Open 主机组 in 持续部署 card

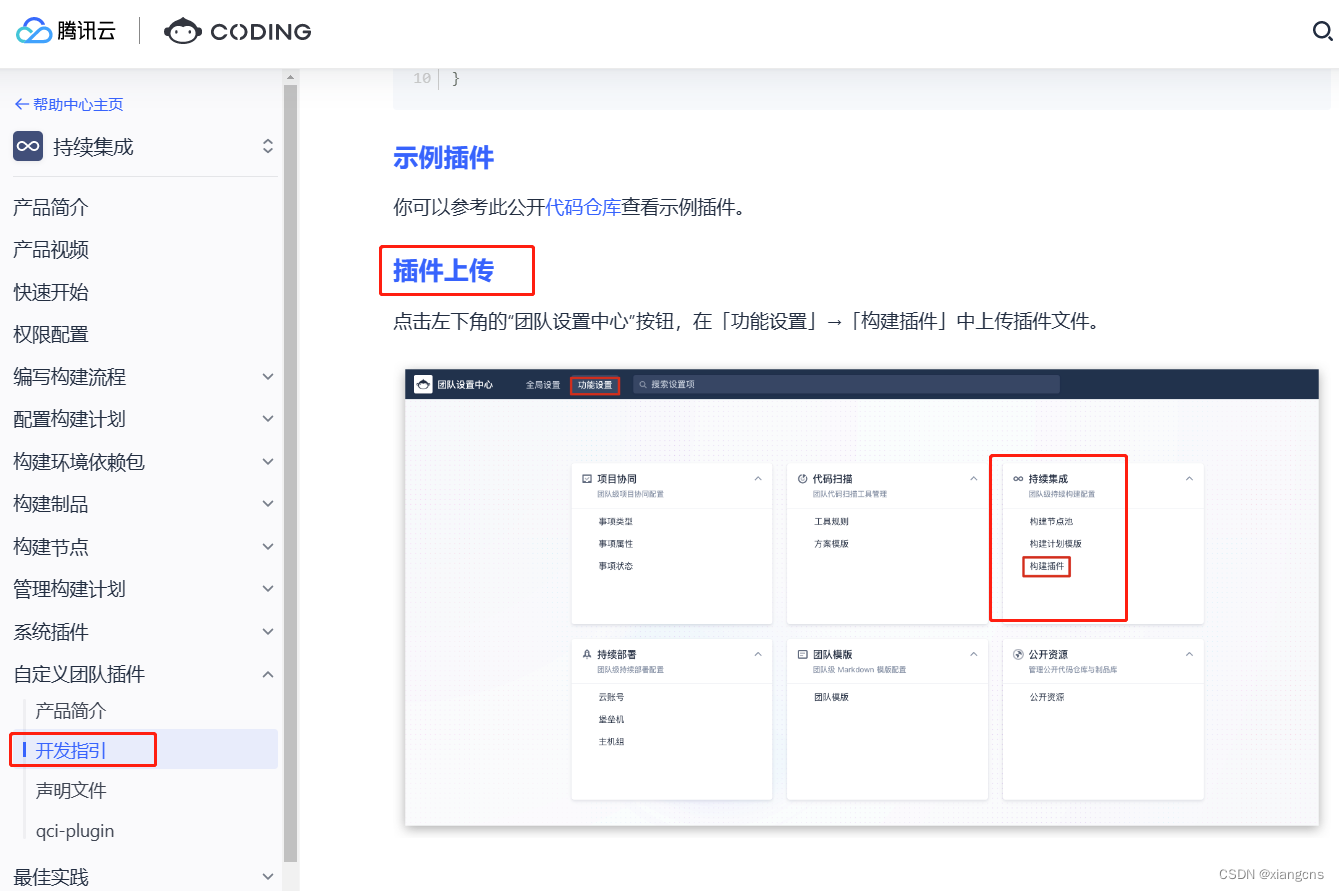(611, 742)
